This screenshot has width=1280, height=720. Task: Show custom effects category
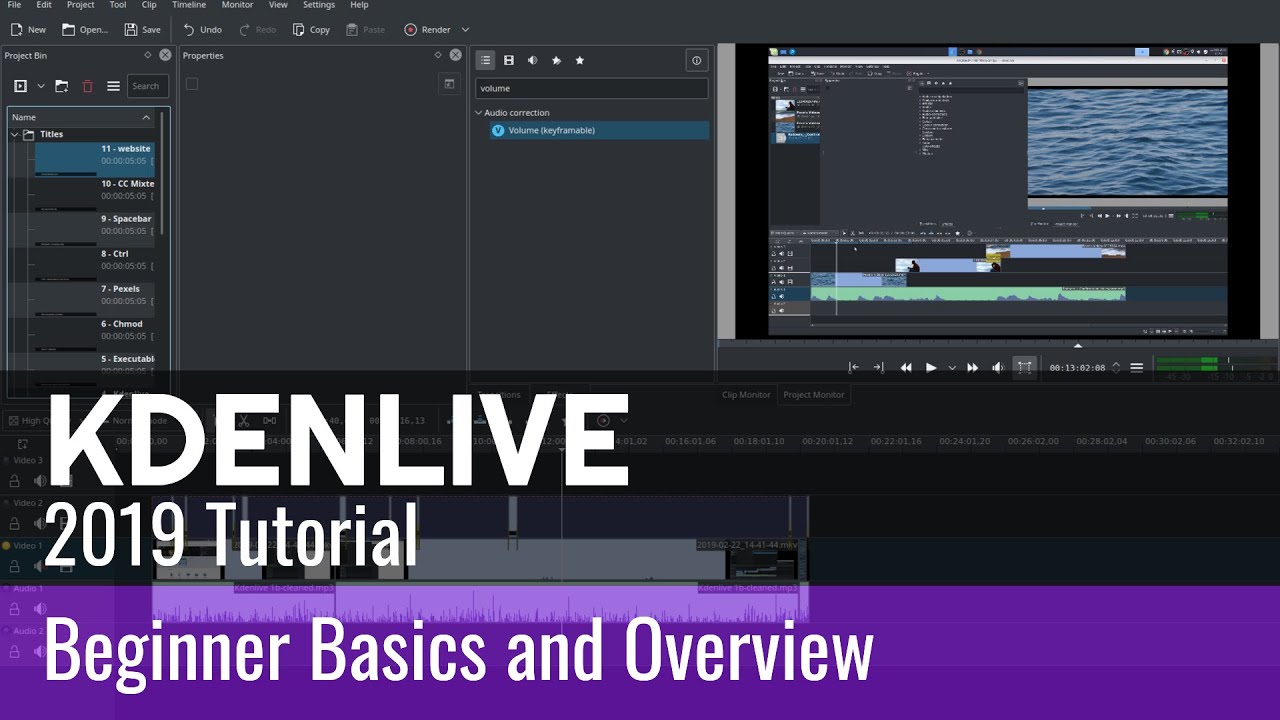point(556,60)
